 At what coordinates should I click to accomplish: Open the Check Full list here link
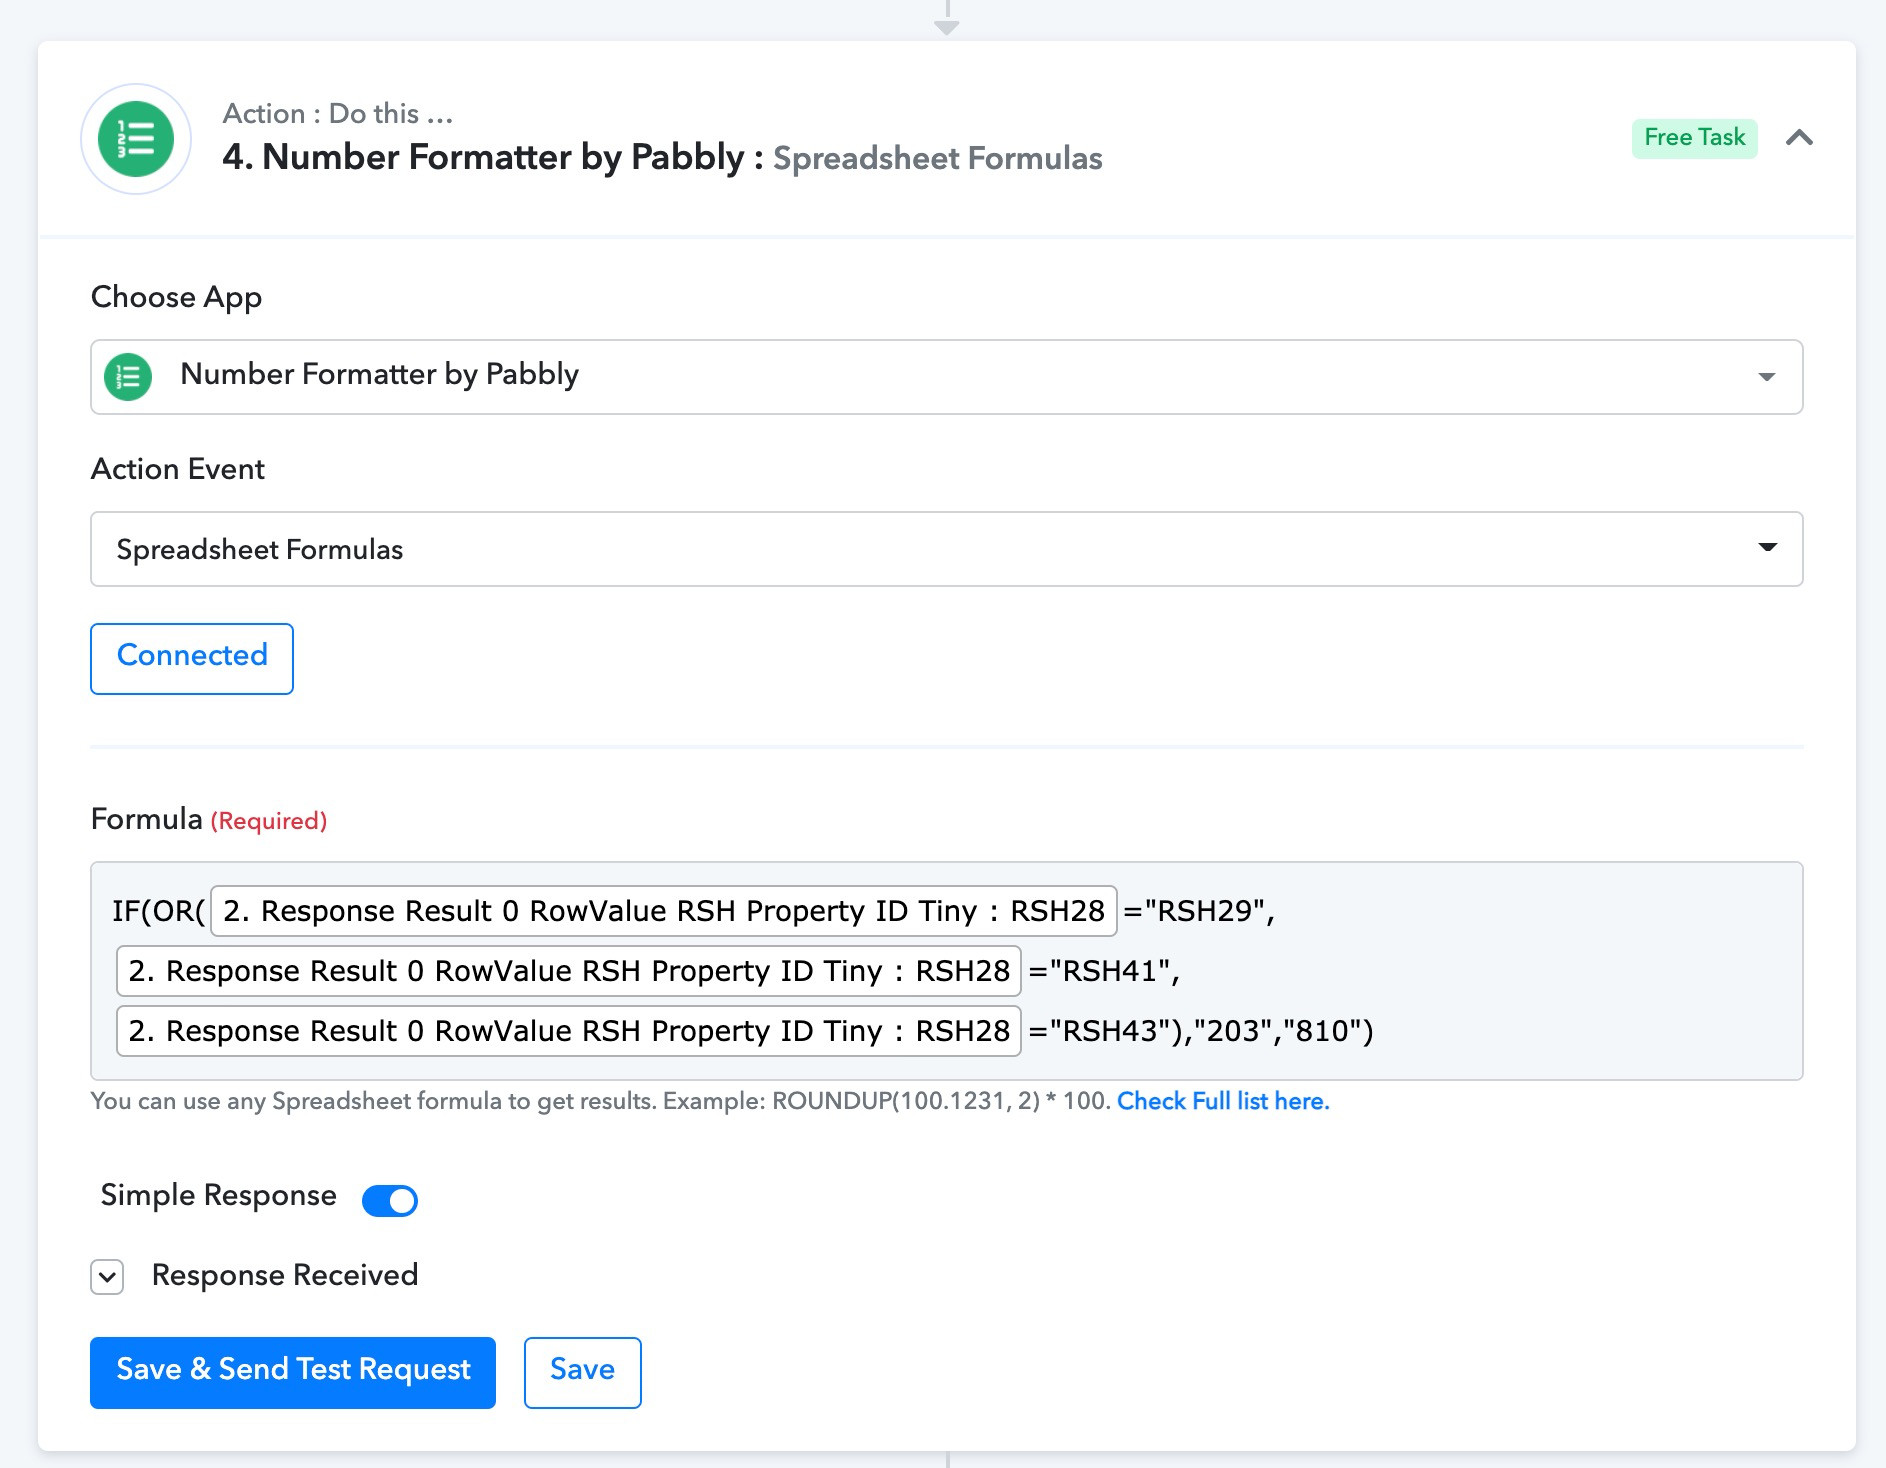[x=1223, y=1101]
